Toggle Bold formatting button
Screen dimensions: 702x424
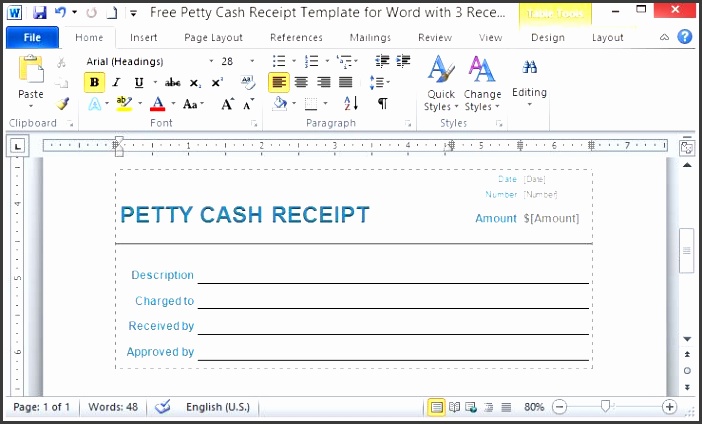(95, 82)
